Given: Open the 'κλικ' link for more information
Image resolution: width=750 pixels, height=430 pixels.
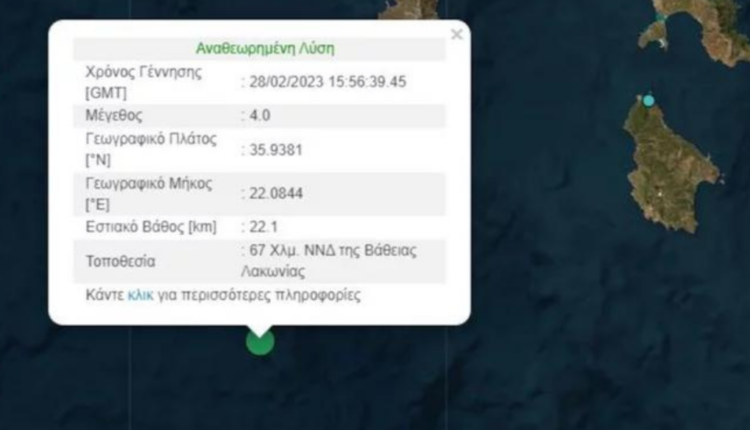Looking at the screenshot, I should coord(141,295).
